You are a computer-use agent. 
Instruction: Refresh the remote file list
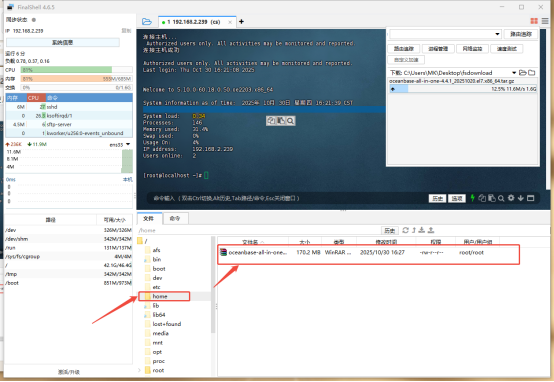tap(405, 230)
